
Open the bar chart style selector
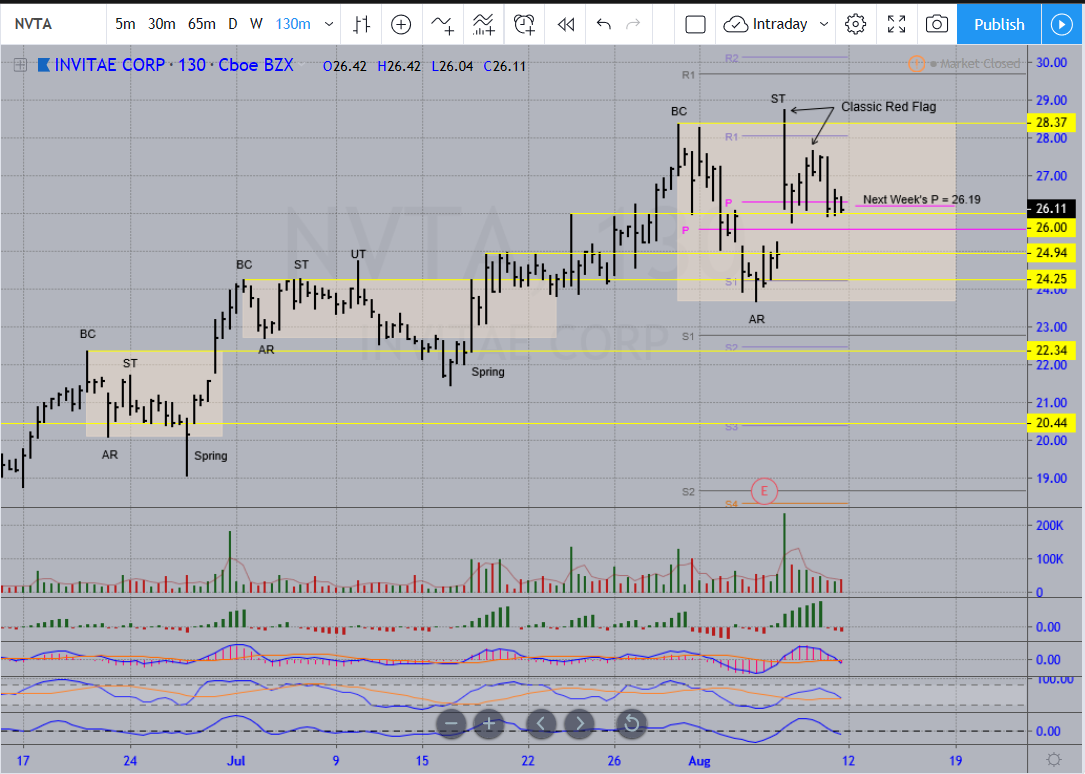click(363, 24)
